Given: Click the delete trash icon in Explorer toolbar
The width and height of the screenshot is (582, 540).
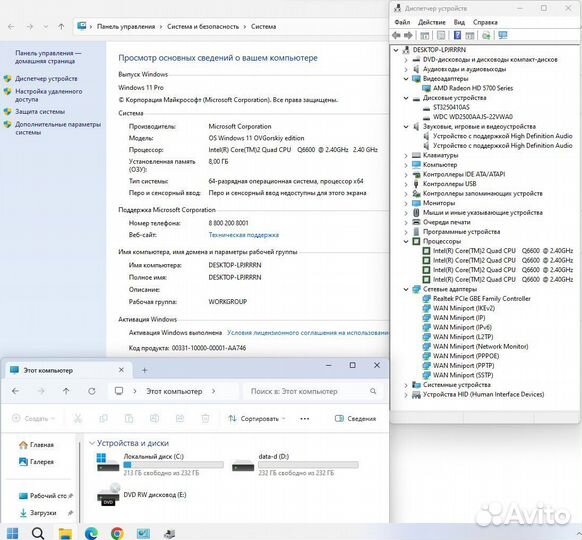Looking at the screenshot, I should pos(205,419).
